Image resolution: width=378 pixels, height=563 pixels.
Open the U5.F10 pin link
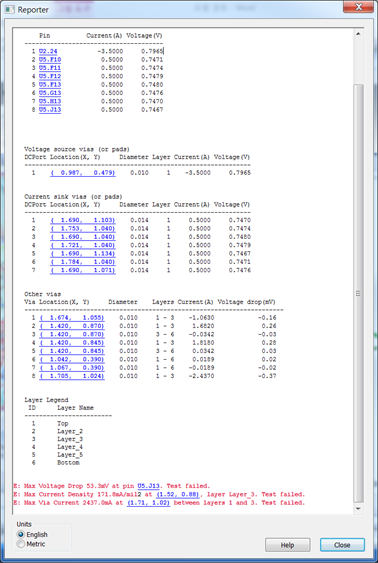click(50, 60)
